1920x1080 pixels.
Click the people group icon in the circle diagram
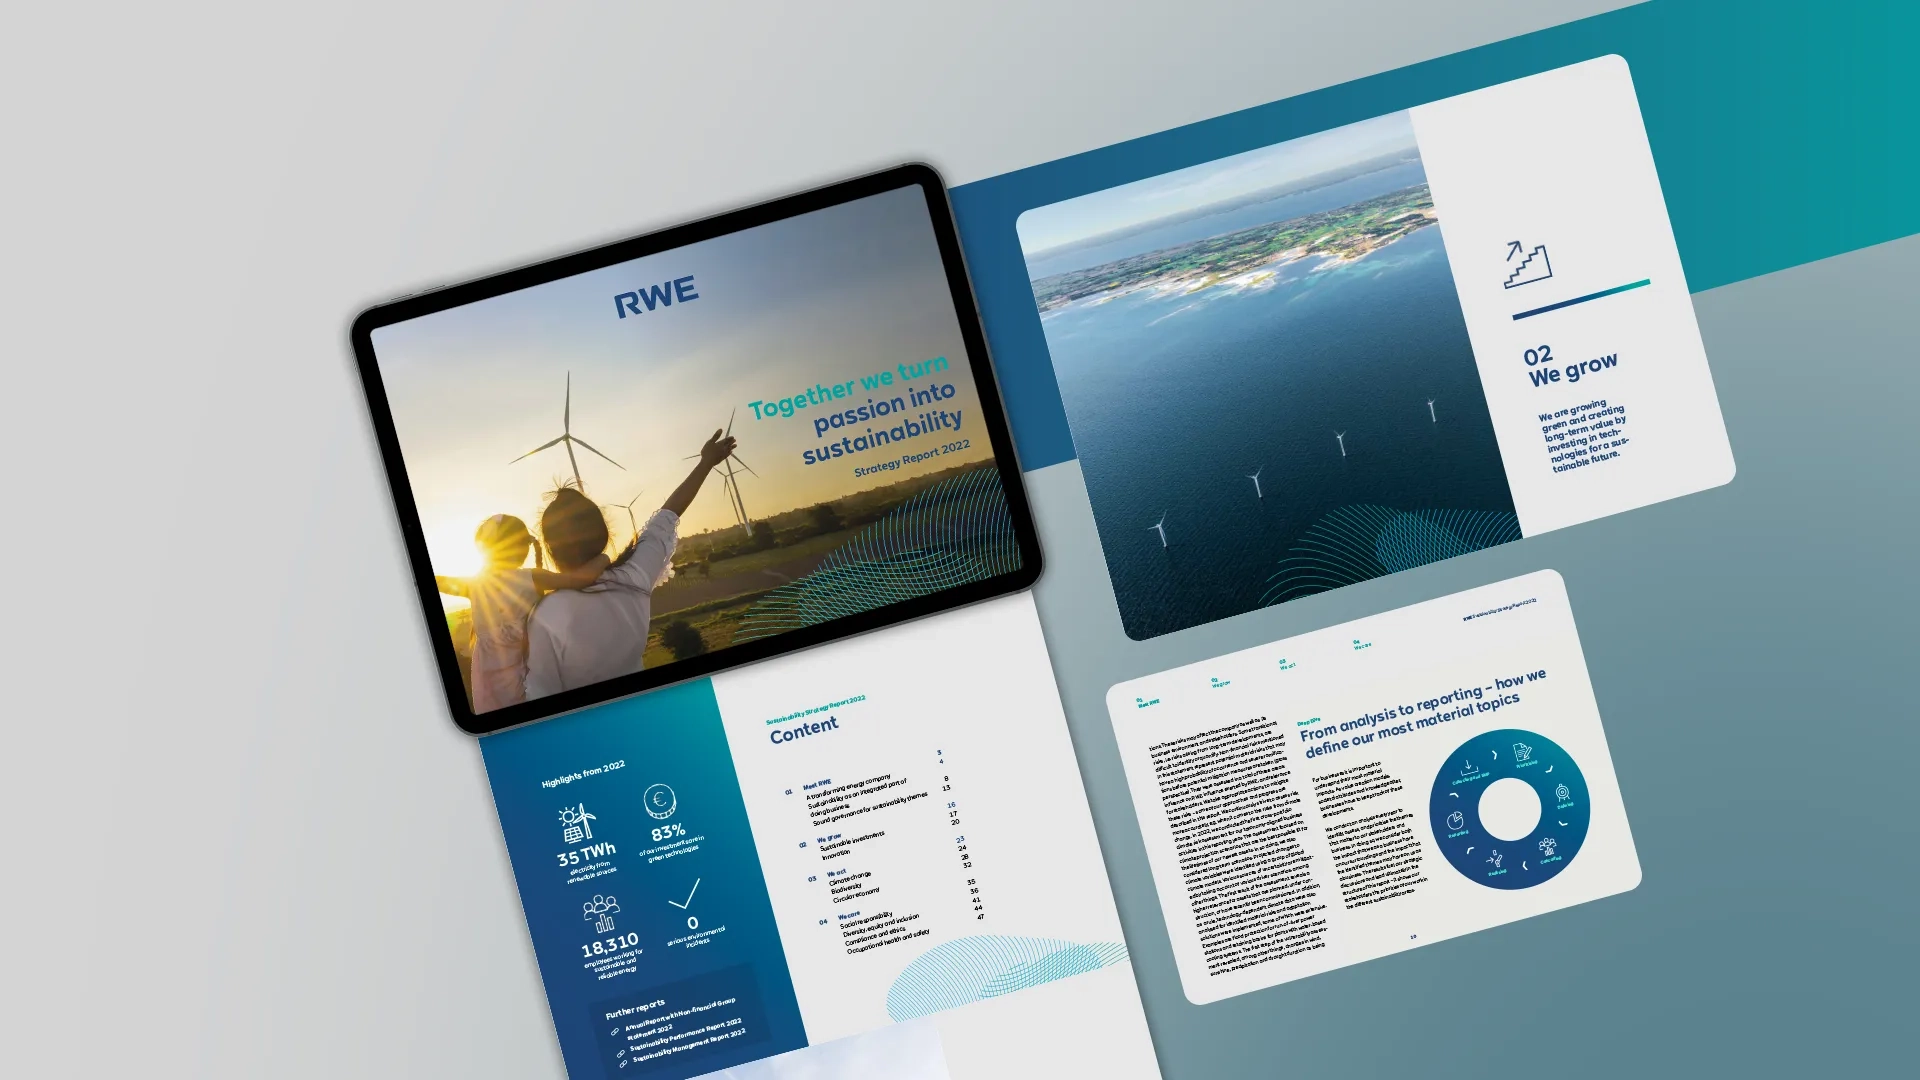[x=1547, y=847]
